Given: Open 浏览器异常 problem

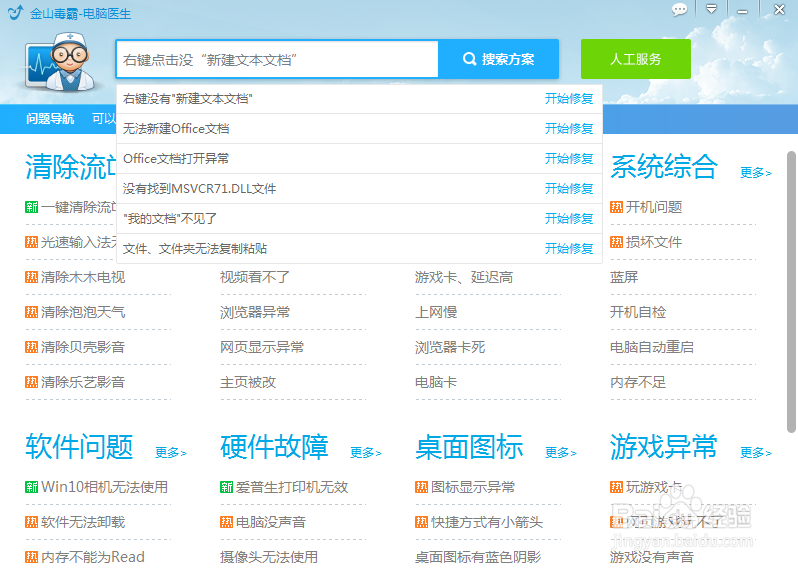Looking at the screenshot, I should [255, 312].
